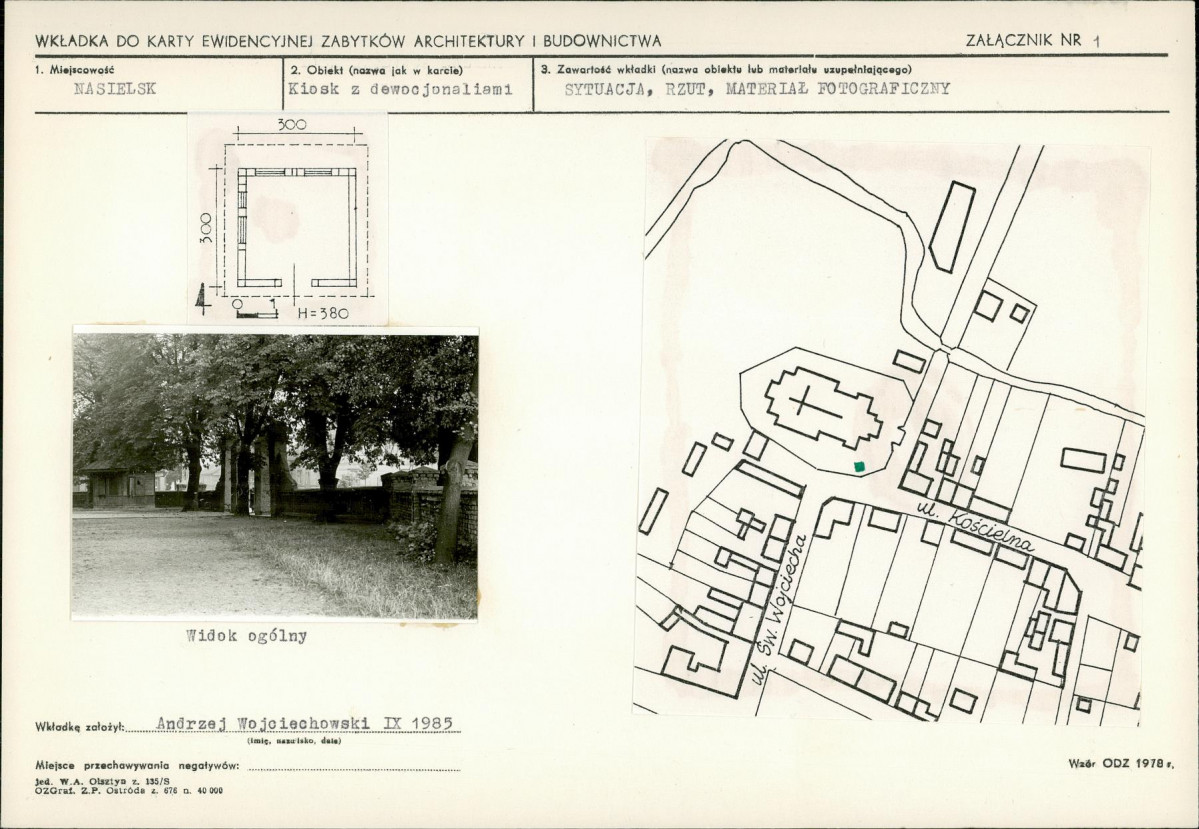Click the top '300' dimension on floor plan
The height and width of the screenshot is (829, 1199).
[291, 124]
